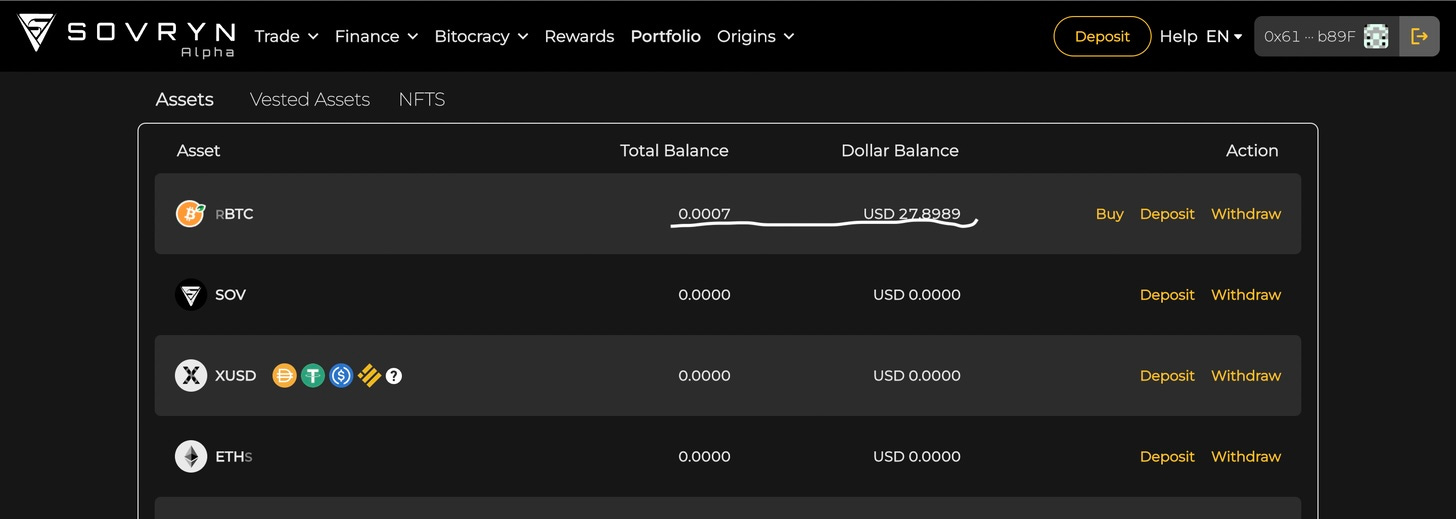The height and width of the screenshot is (519, 1456).
Task: Open the Bitocracy dropdown
Action: click(x=481, y=36)
